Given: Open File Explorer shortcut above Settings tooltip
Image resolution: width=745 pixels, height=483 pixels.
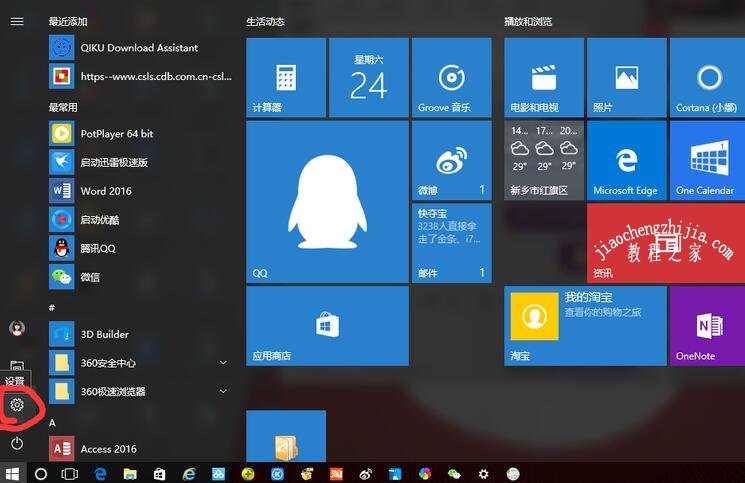Looking at the screenshot, I should (17, 366).
